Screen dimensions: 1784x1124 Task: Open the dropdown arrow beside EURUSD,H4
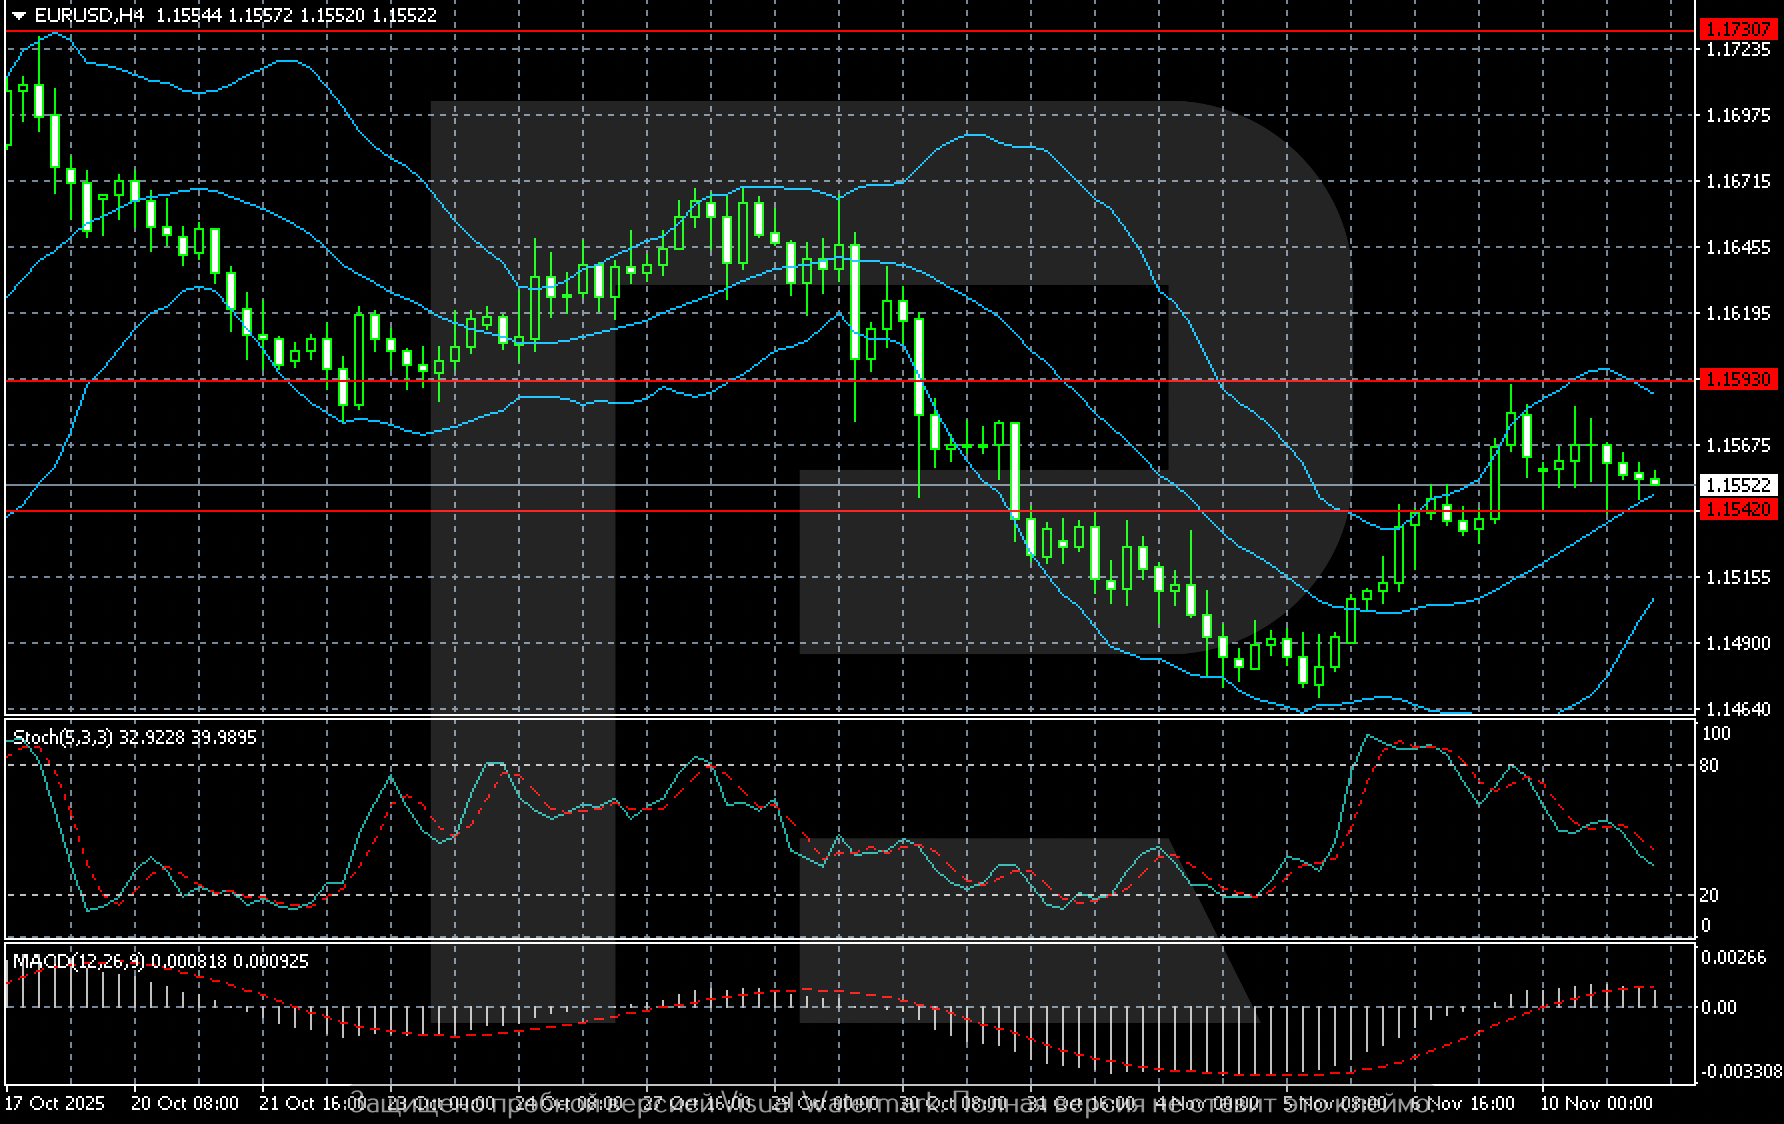18,16
